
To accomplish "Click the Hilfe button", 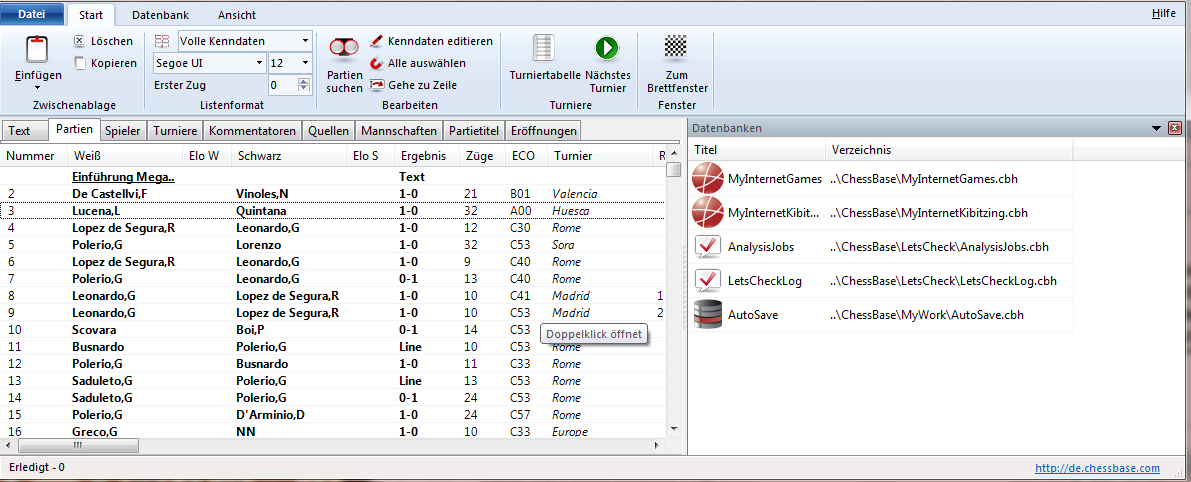I will pyautogui.click(x=1163, y=14).
